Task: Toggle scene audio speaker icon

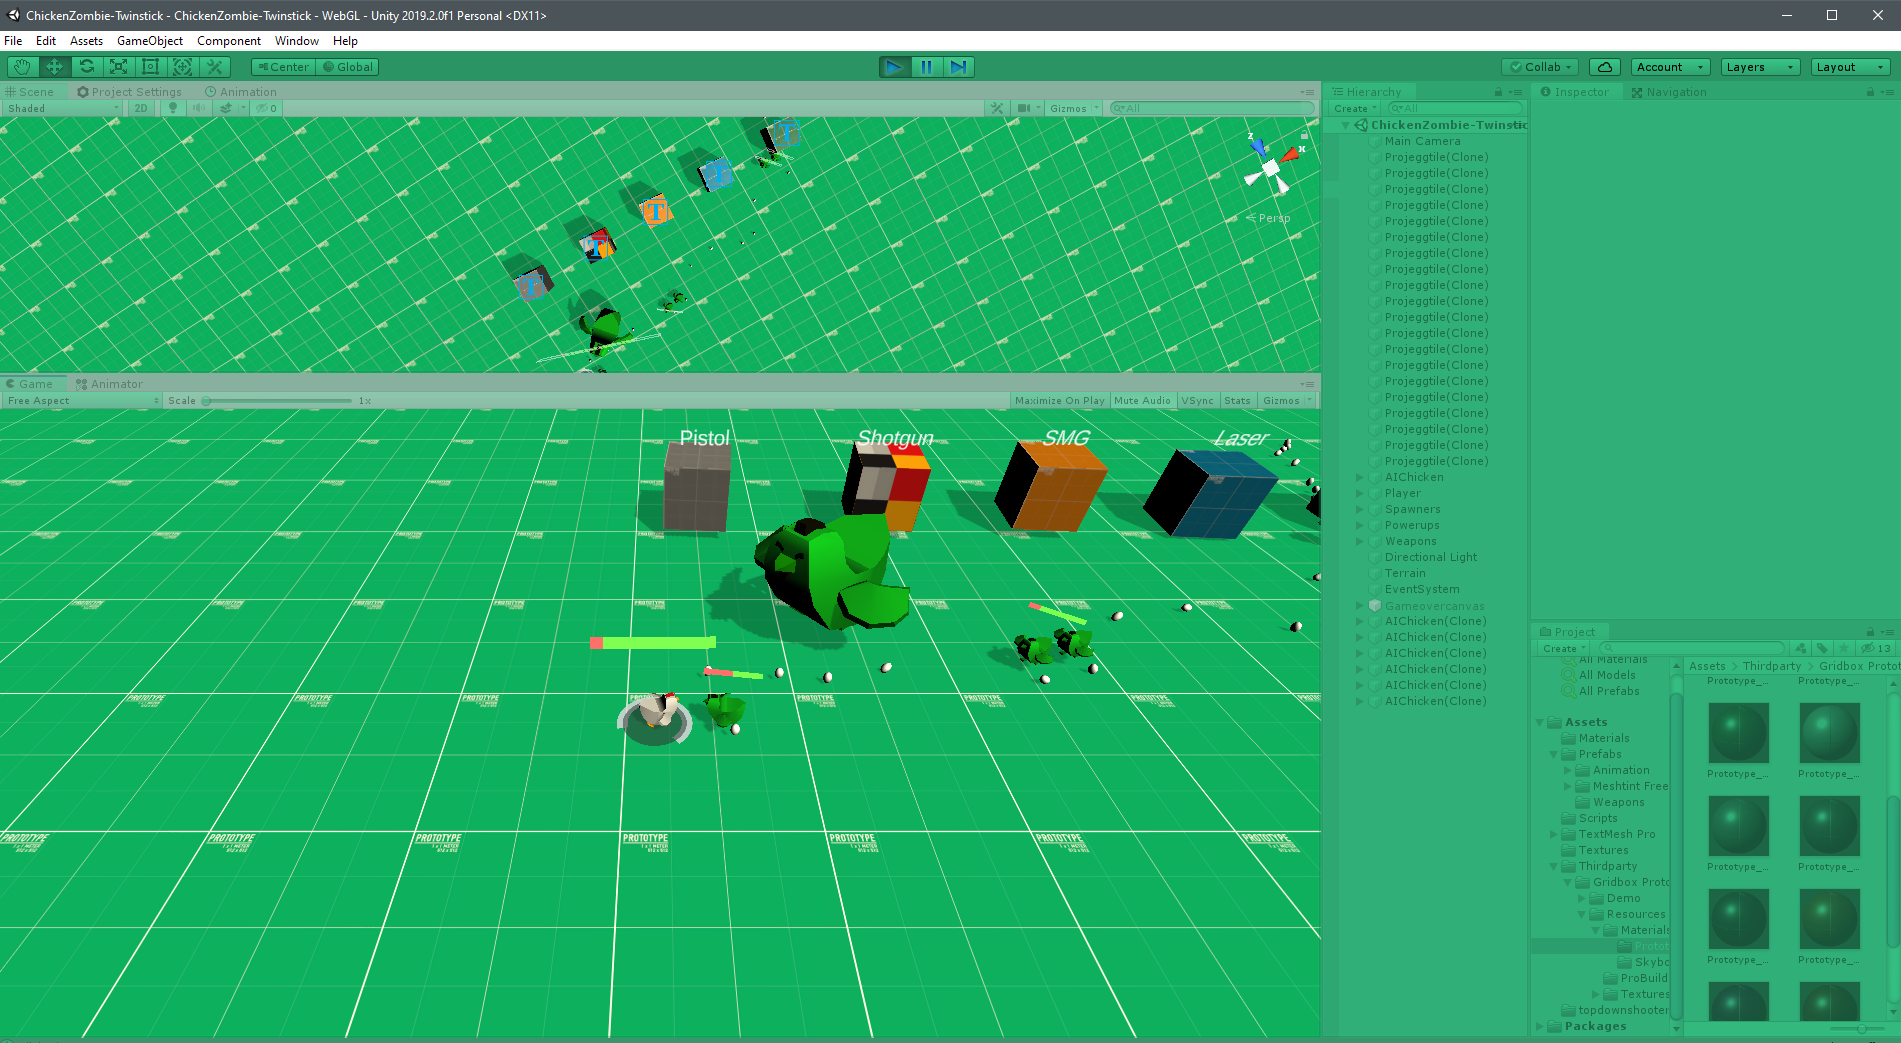Action: [x=198, y=108]
